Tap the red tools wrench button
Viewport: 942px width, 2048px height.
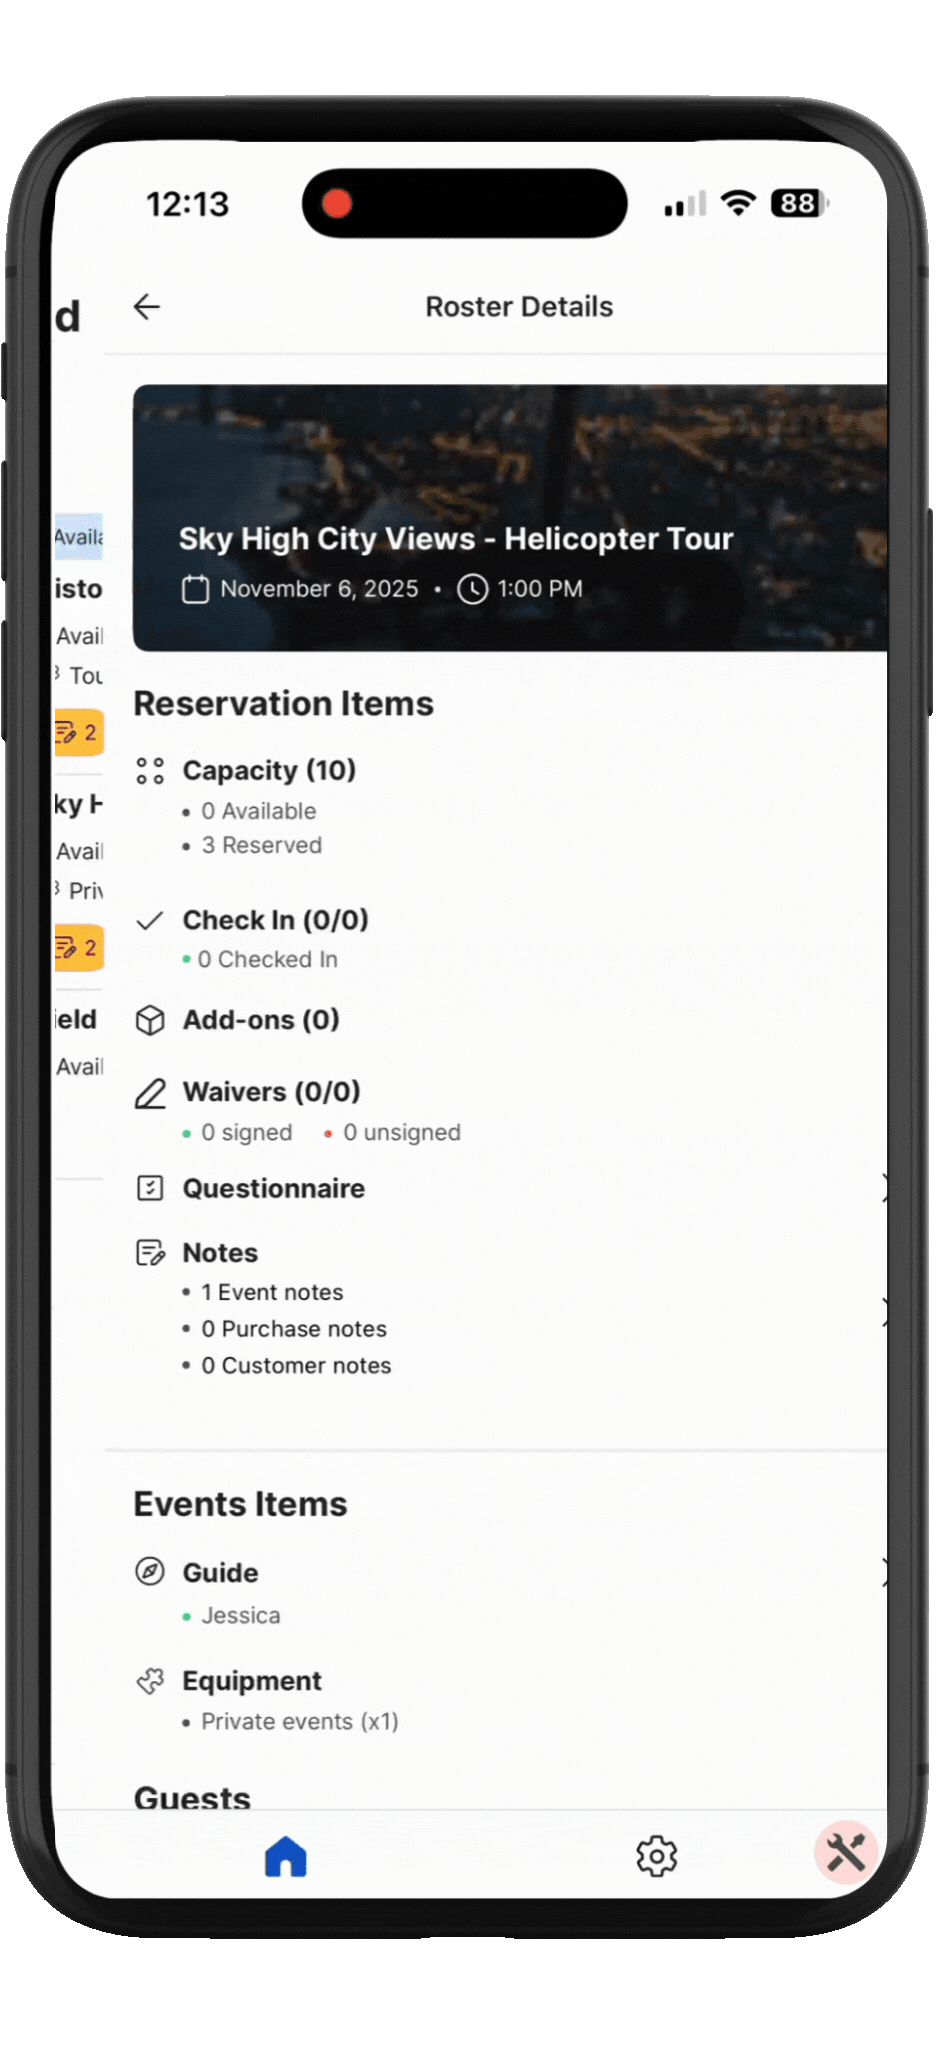(x=846, y=1852)
